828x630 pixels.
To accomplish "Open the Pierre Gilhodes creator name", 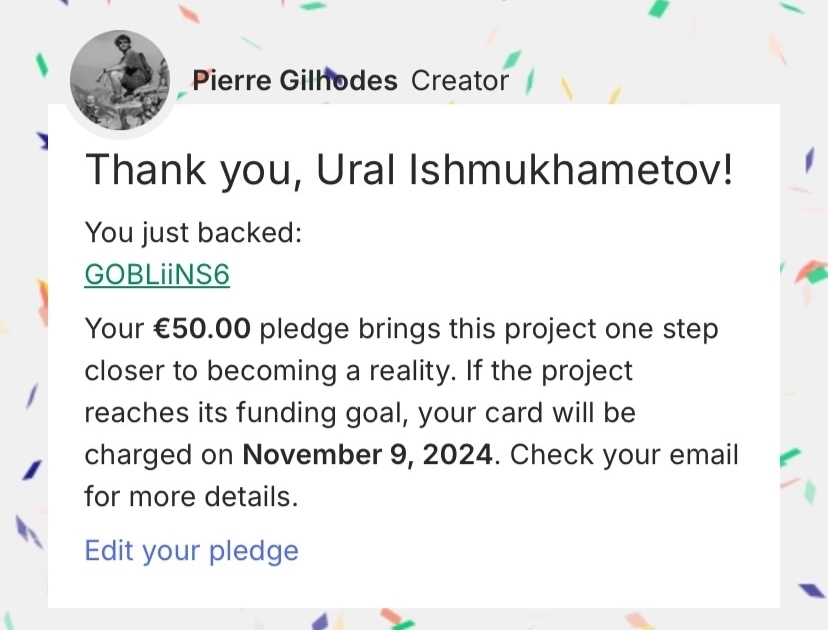I will pyautogui.click(x=294, y=81).
